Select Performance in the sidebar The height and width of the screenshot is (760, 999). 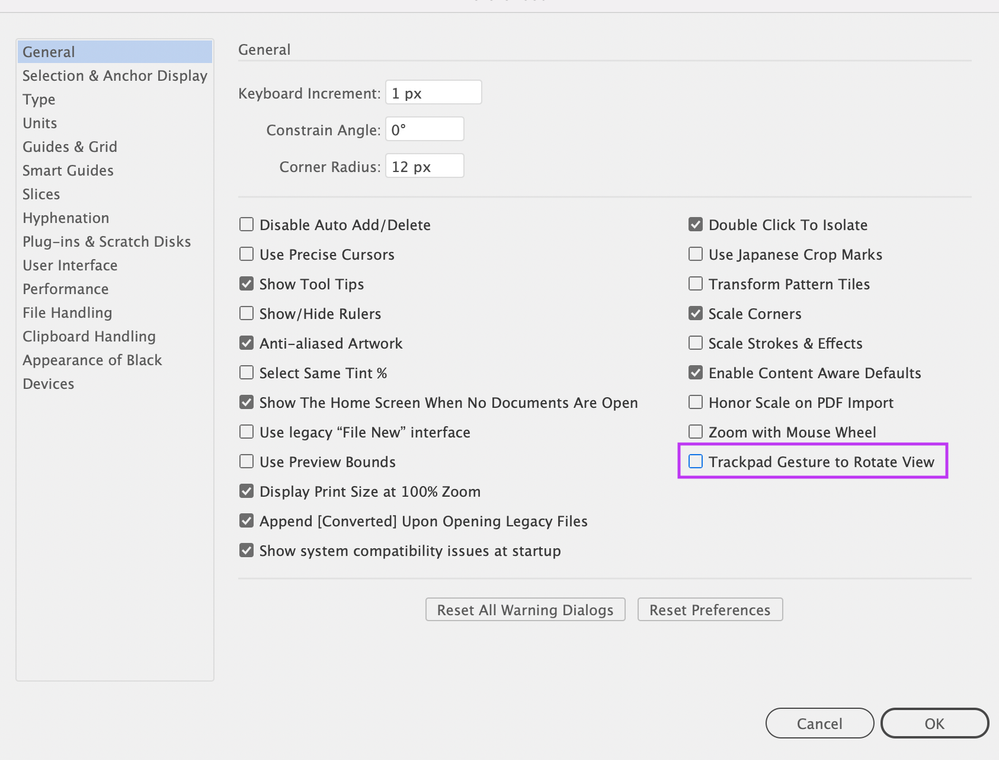pos(66,289)
